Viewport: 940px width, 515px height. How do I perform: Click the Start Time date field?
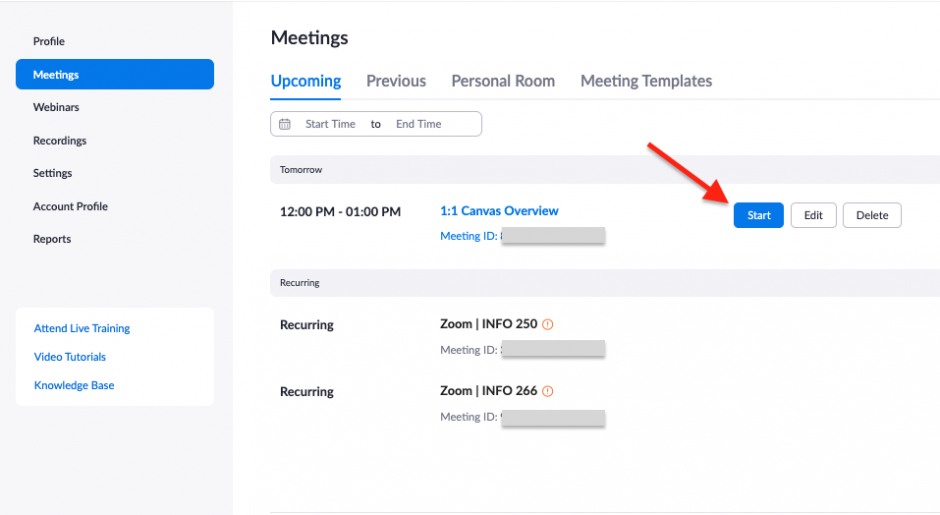(x=330, y=124)
